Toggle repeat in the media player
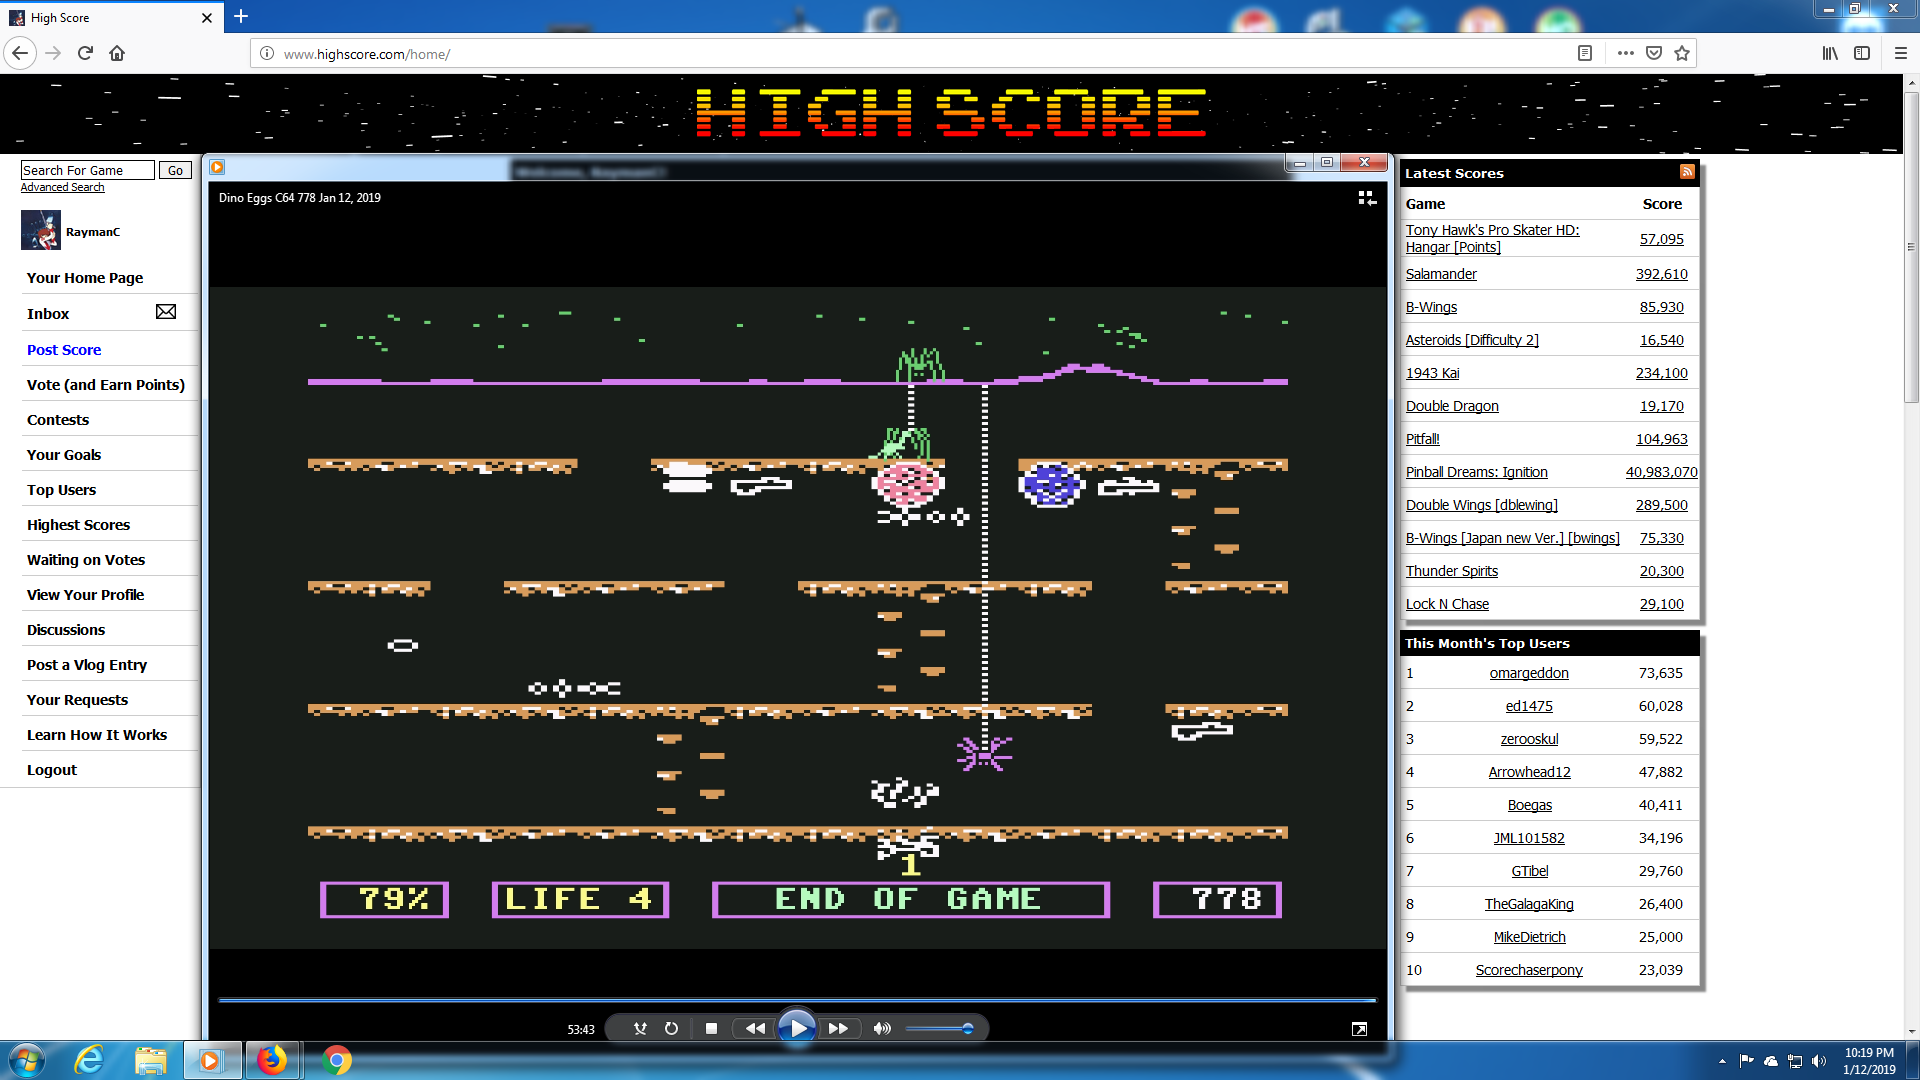Screen dimensions: 1920x1080 pyautogui.click(x=672, y=1028)
